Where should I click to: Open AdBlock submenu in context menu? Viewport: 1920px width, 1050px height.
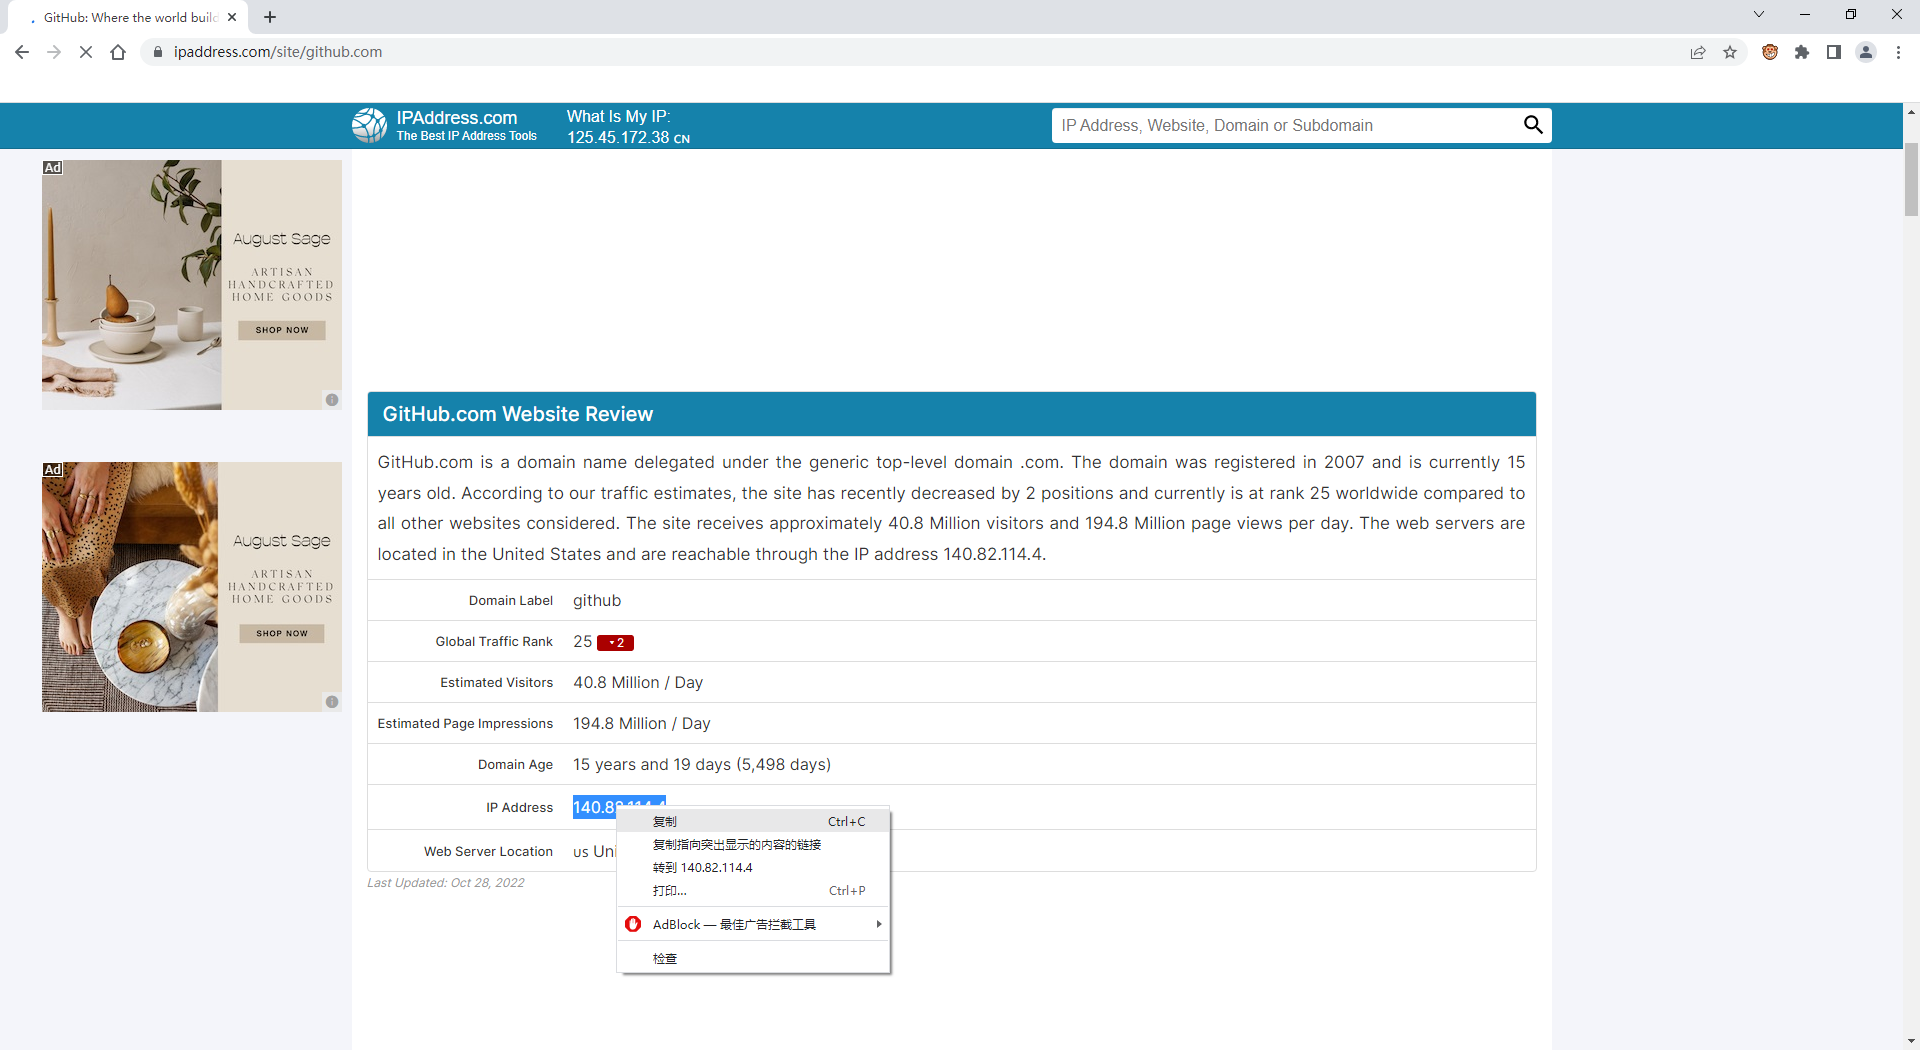(x=754, y=925)
